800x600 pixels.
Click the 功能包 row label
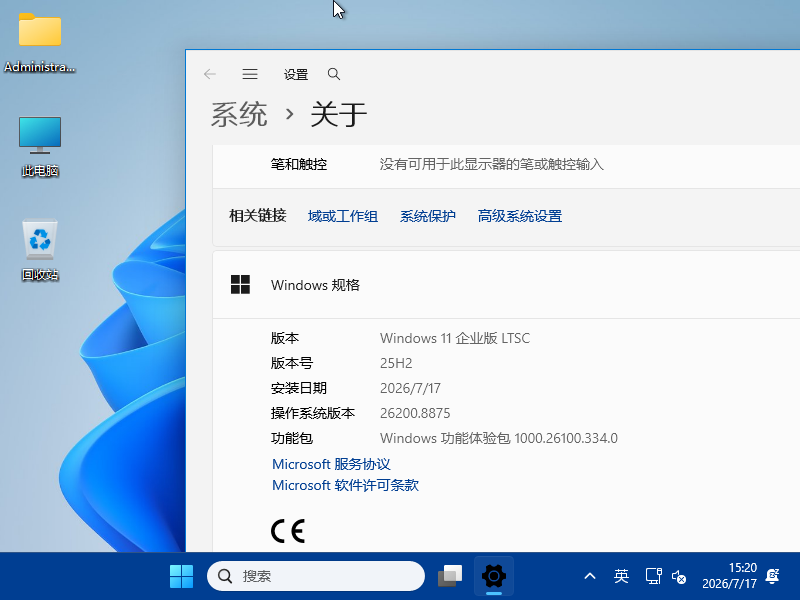pyautogui.click(x=292, y=438)
